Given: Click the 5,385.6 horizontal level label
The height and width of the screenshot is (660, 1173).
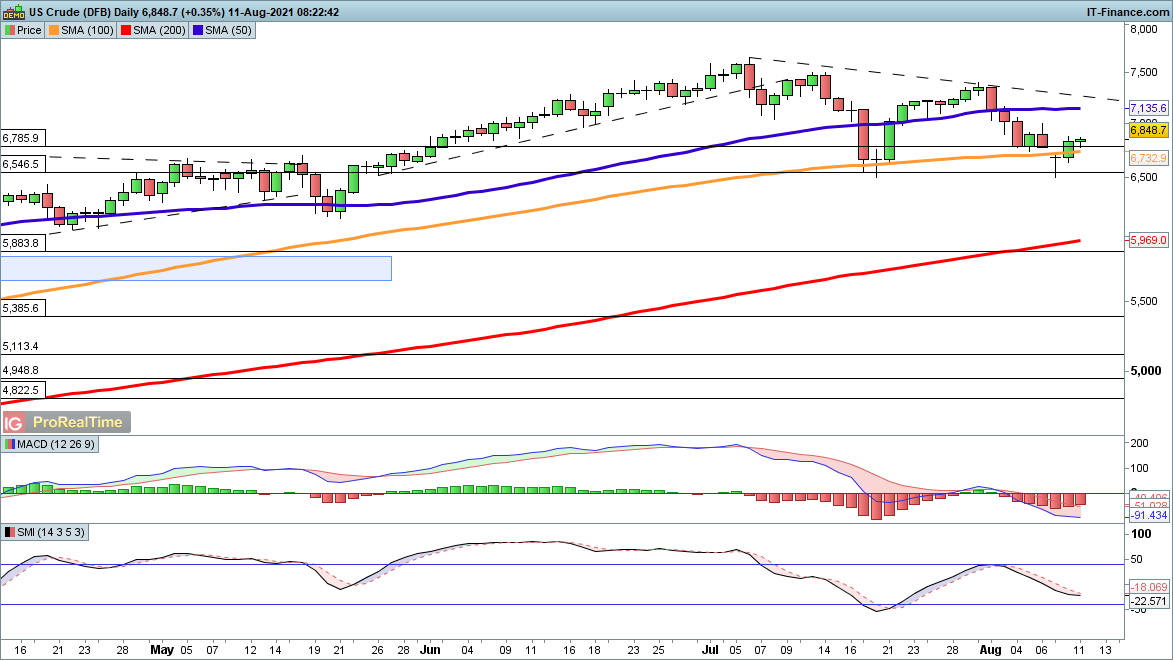Looking at the screenshot, I should click(x=21, y=309).
